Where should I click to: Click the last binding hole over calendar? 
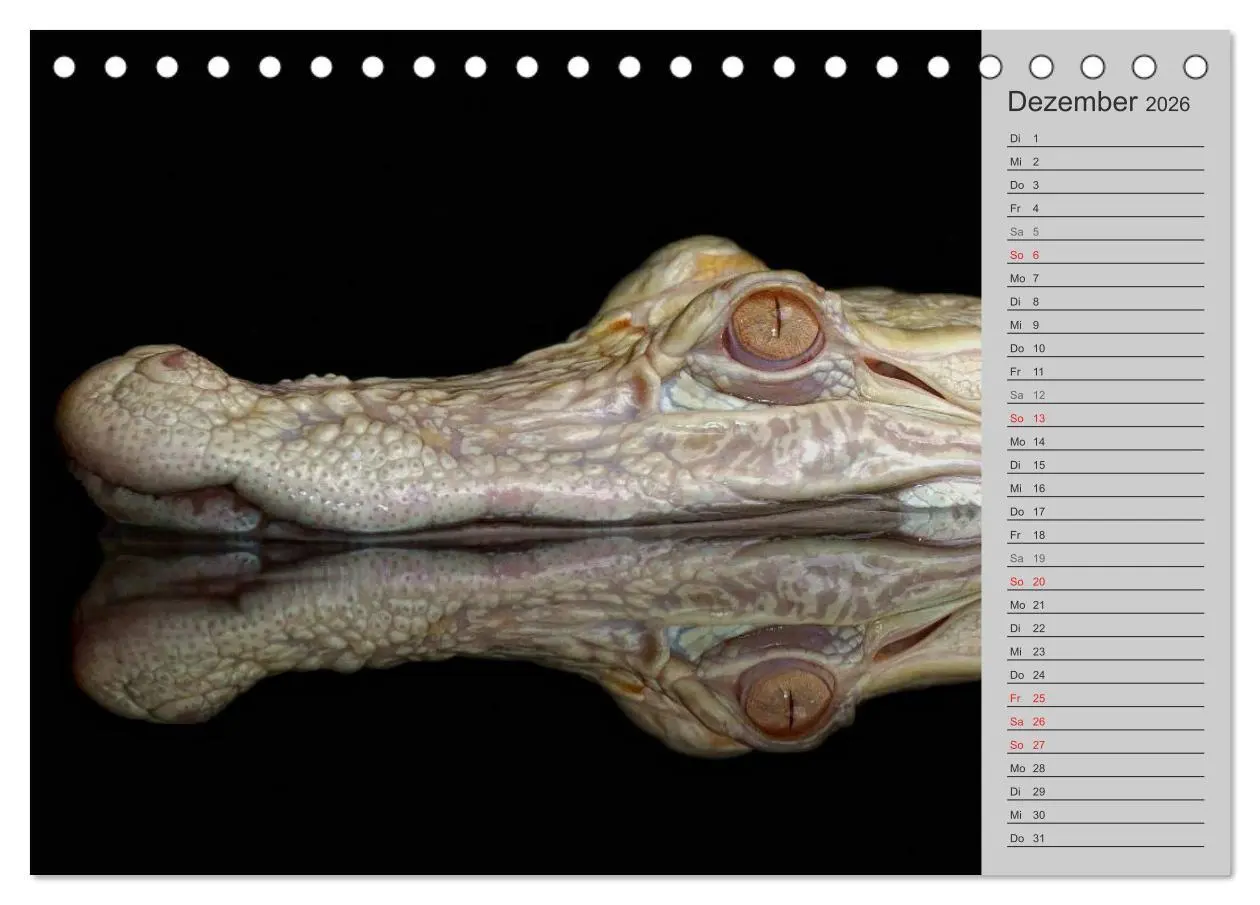coord(1196,67)
